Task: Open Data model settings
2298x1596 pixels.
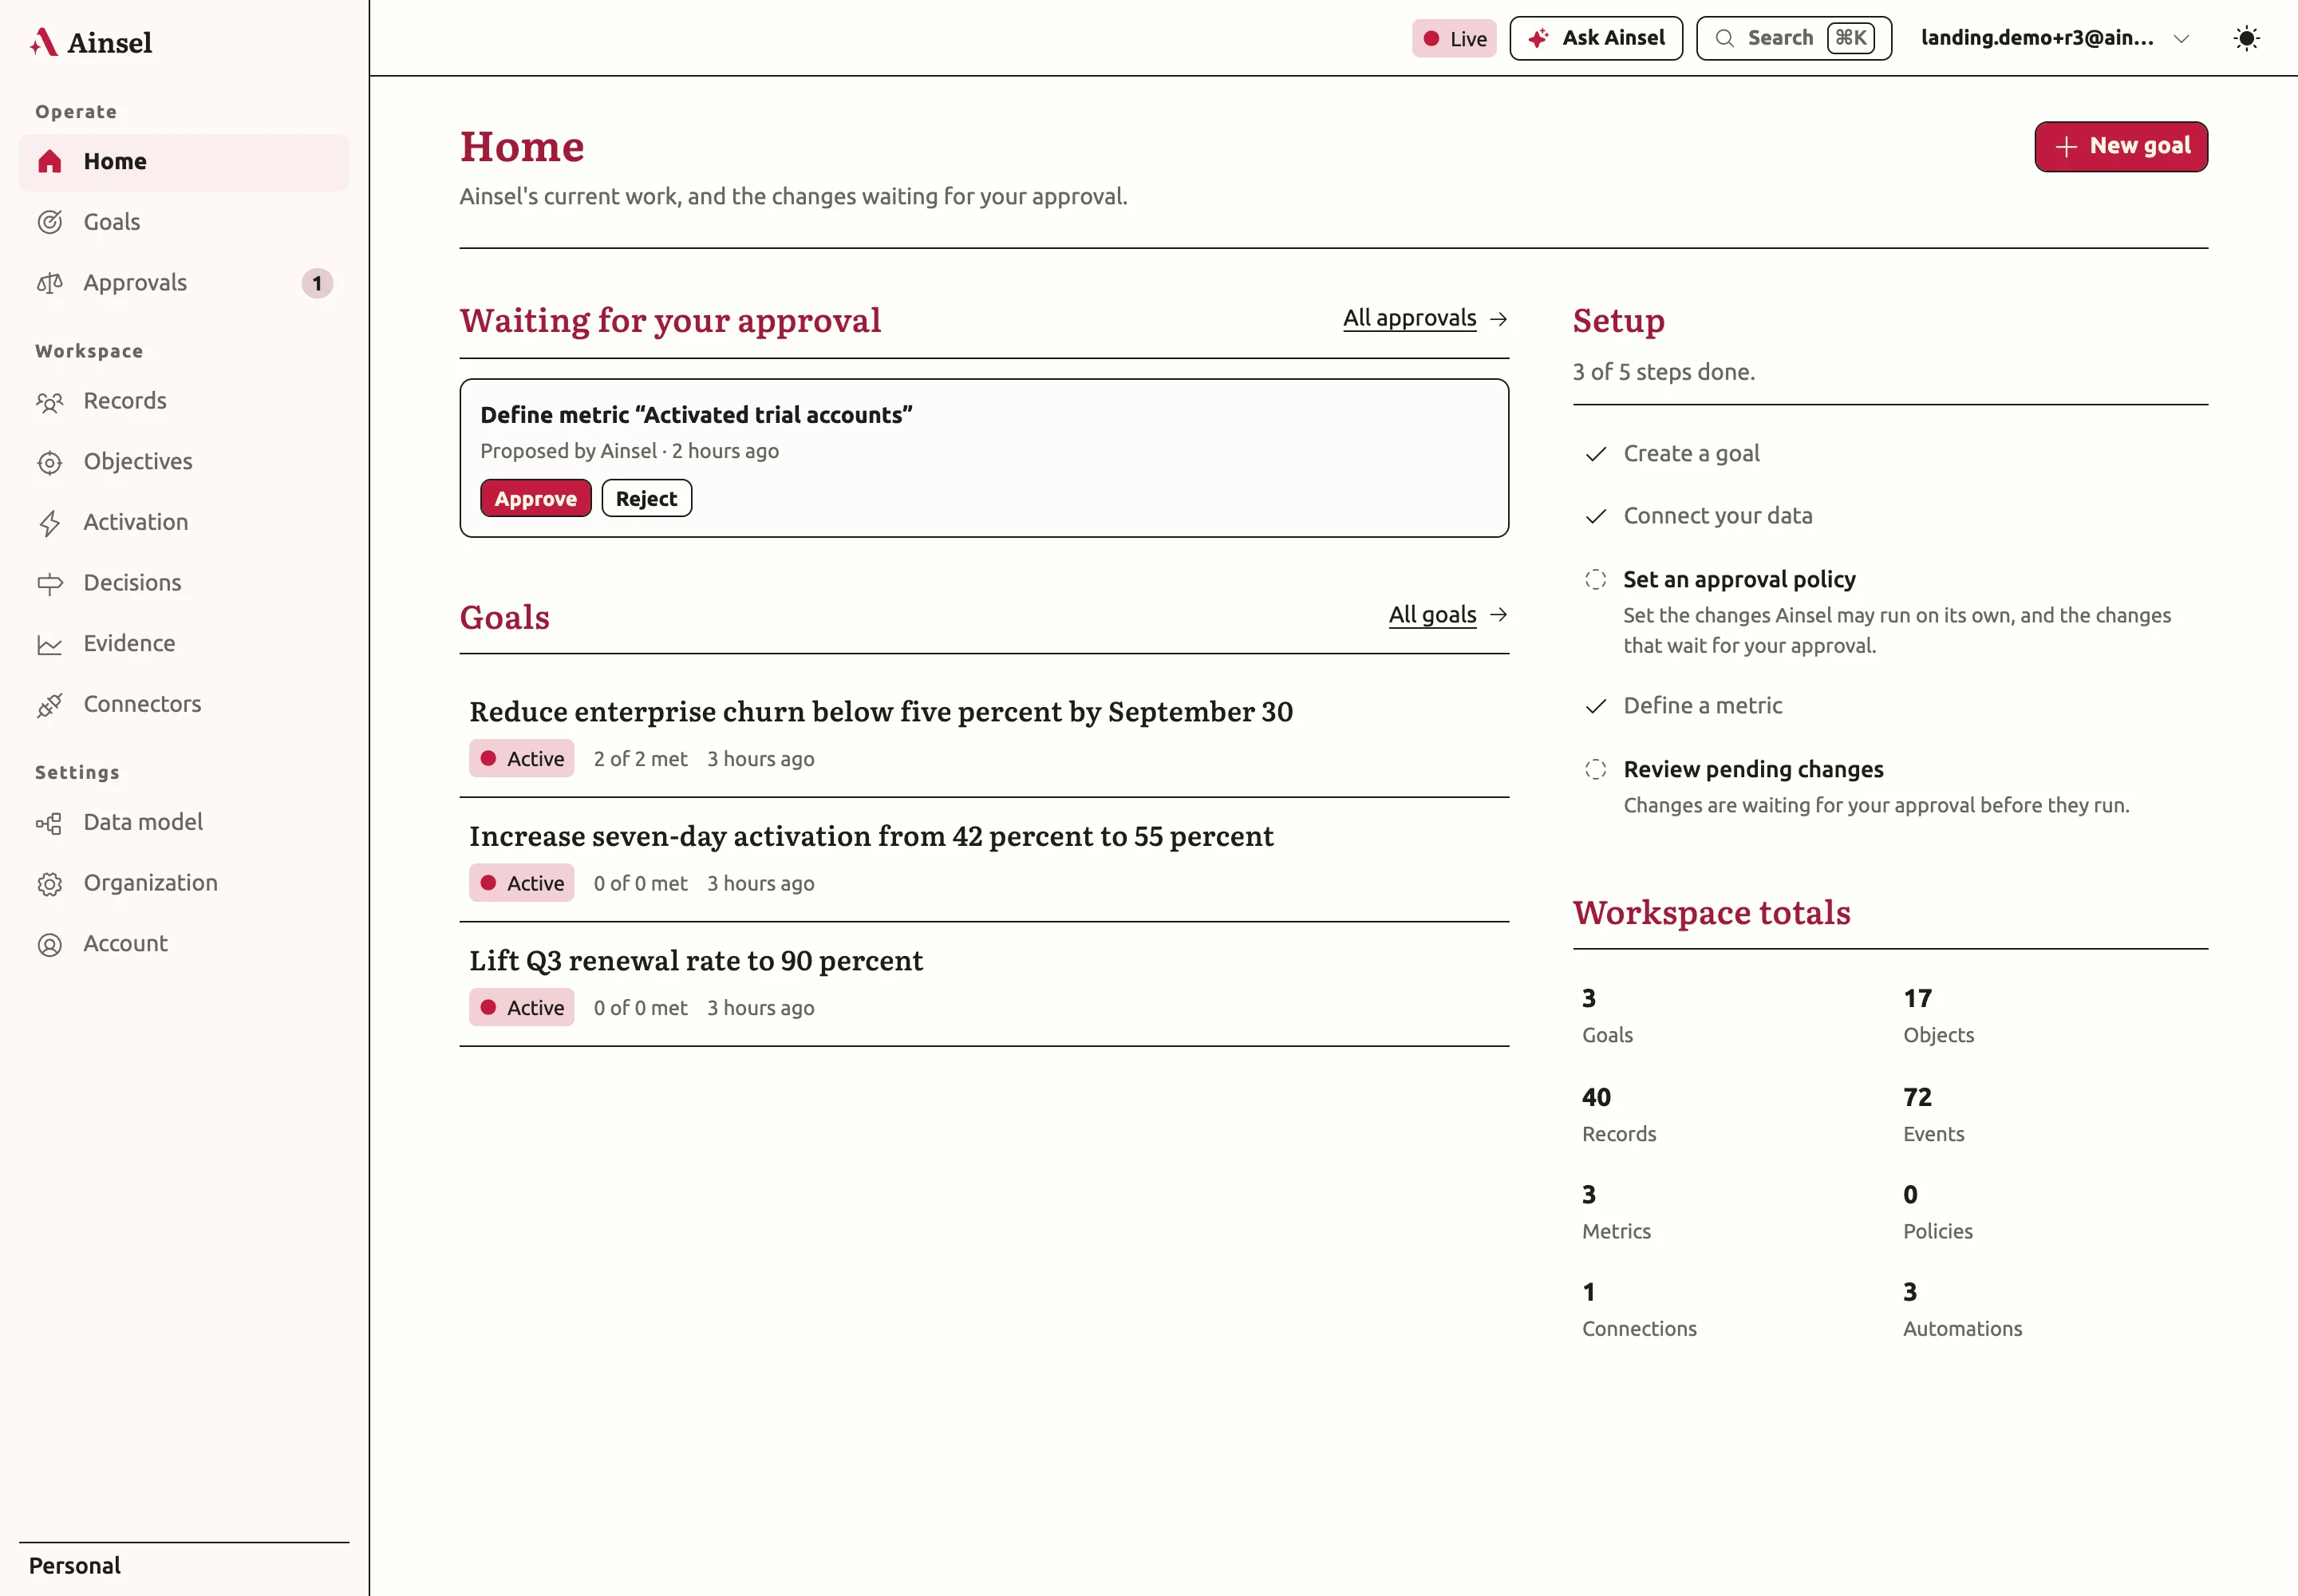Action: coord(184,822)
